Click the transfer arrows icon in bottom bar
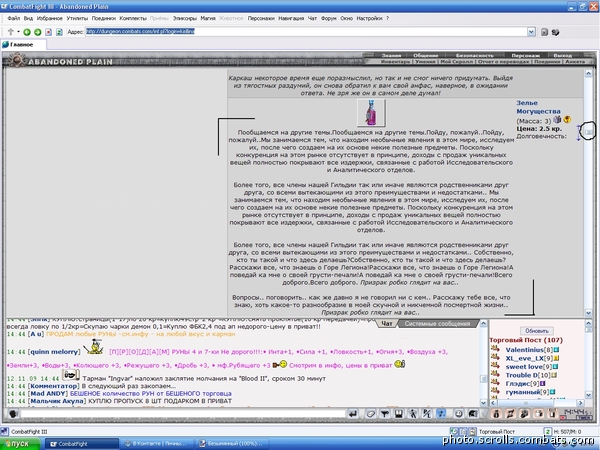 [x=510, y=414]
